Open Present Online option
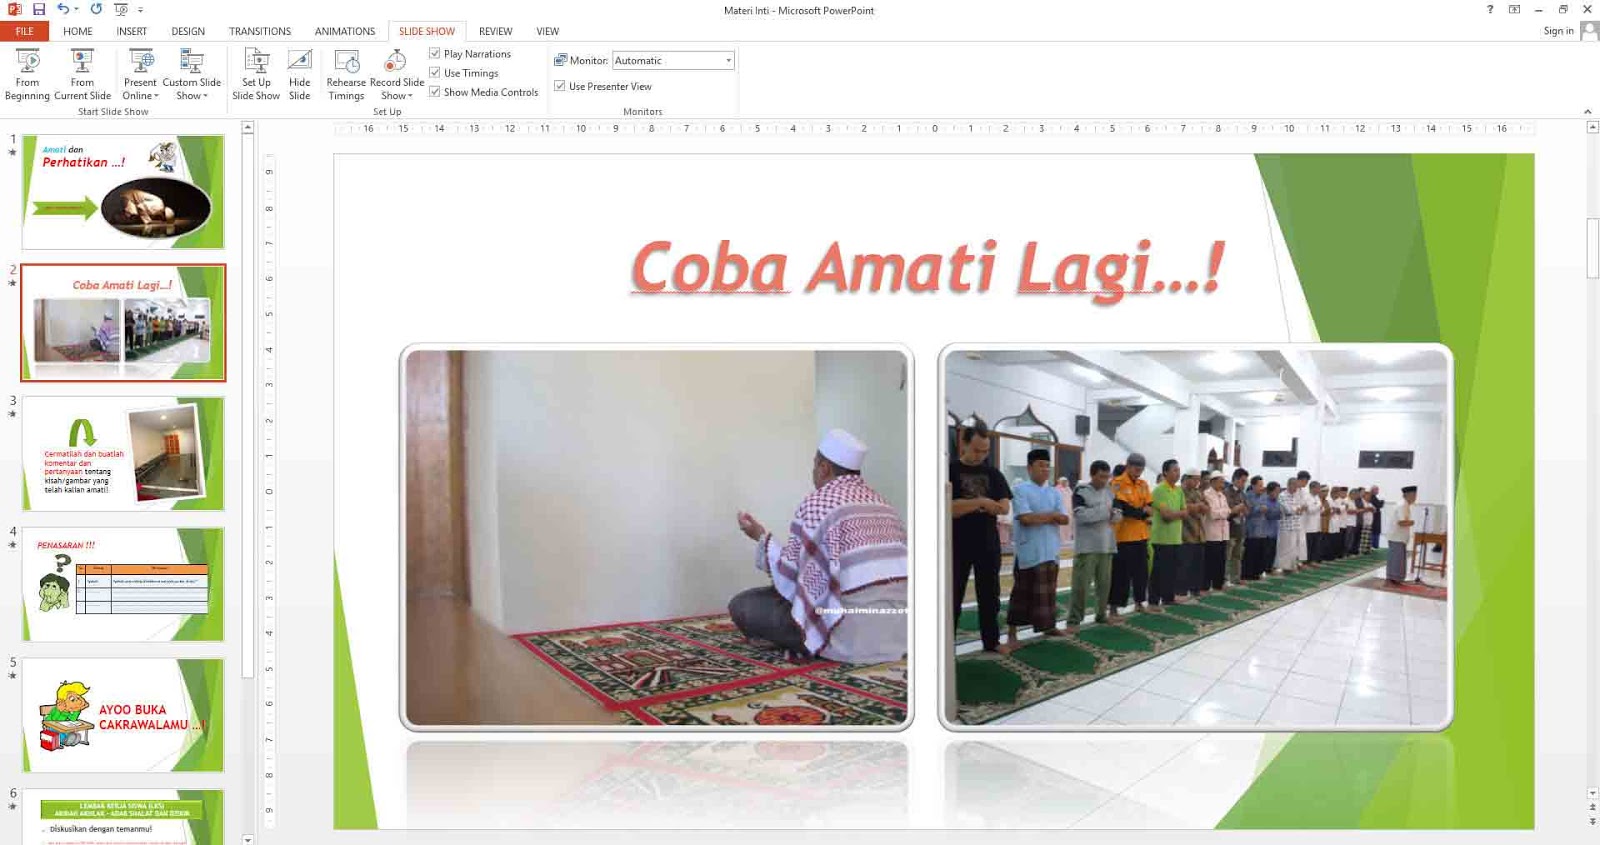The width and height of the screenshot is (1600, 845). click(140, 75)
